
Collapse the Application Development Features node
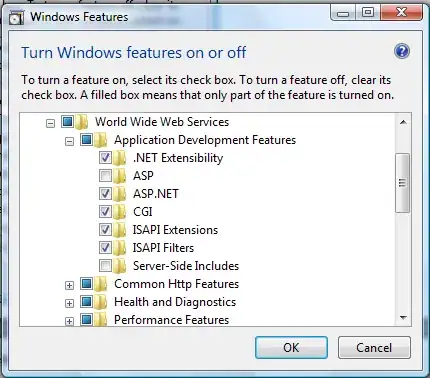pyautogui.click(x=69, y=142)
